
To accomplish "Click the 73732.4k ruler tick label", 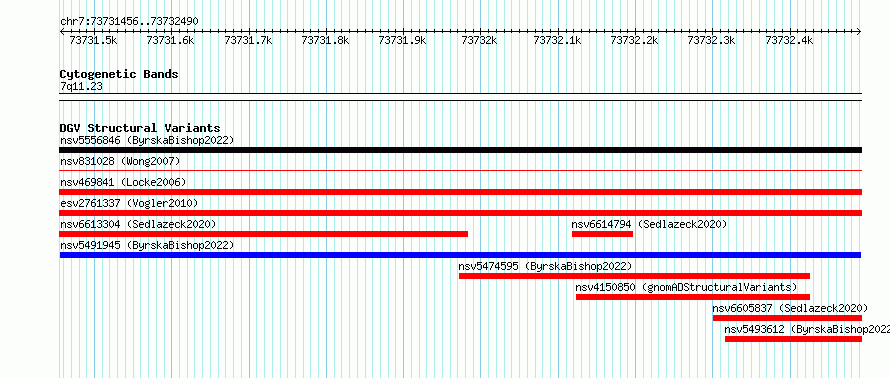I will point(790,40).
